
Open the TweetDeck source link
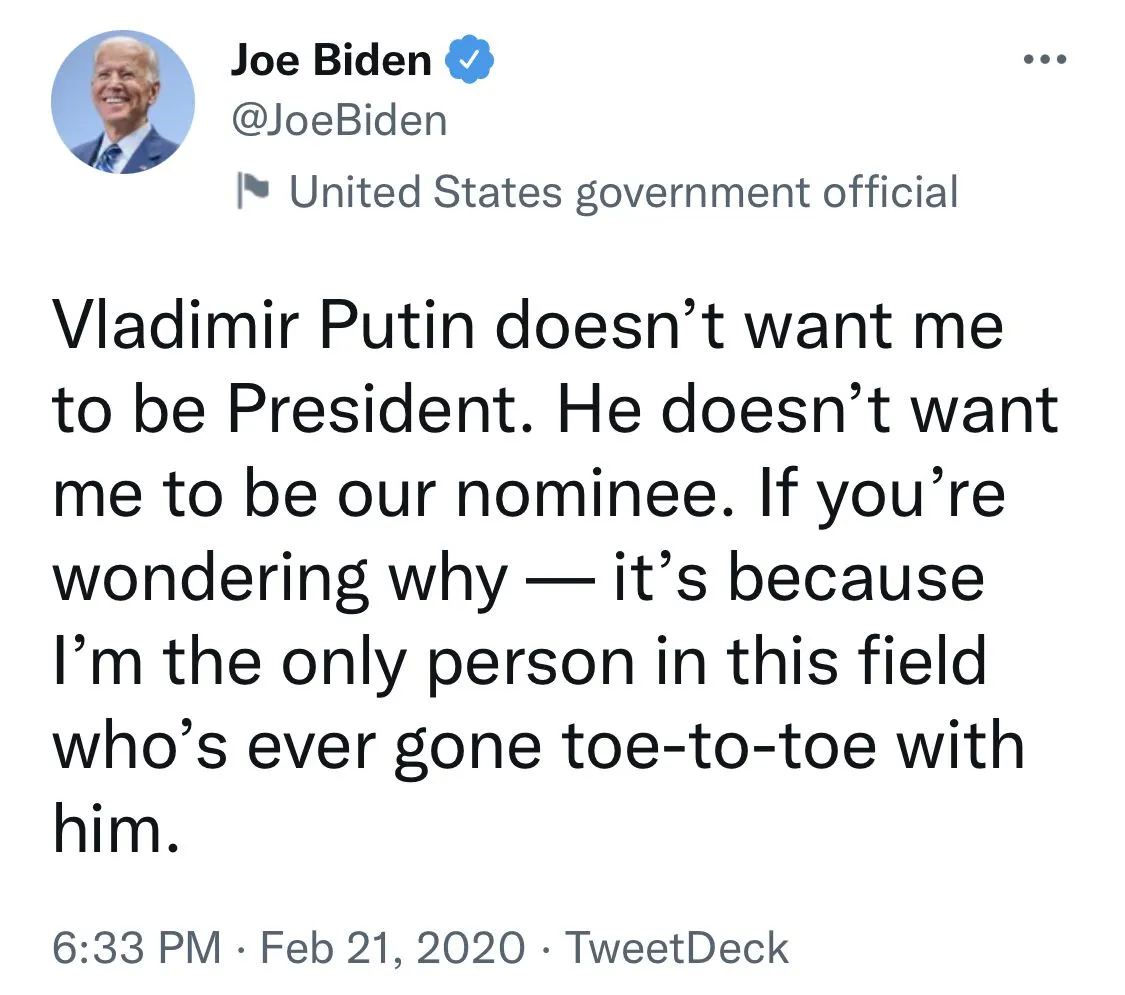coord(678,948)
